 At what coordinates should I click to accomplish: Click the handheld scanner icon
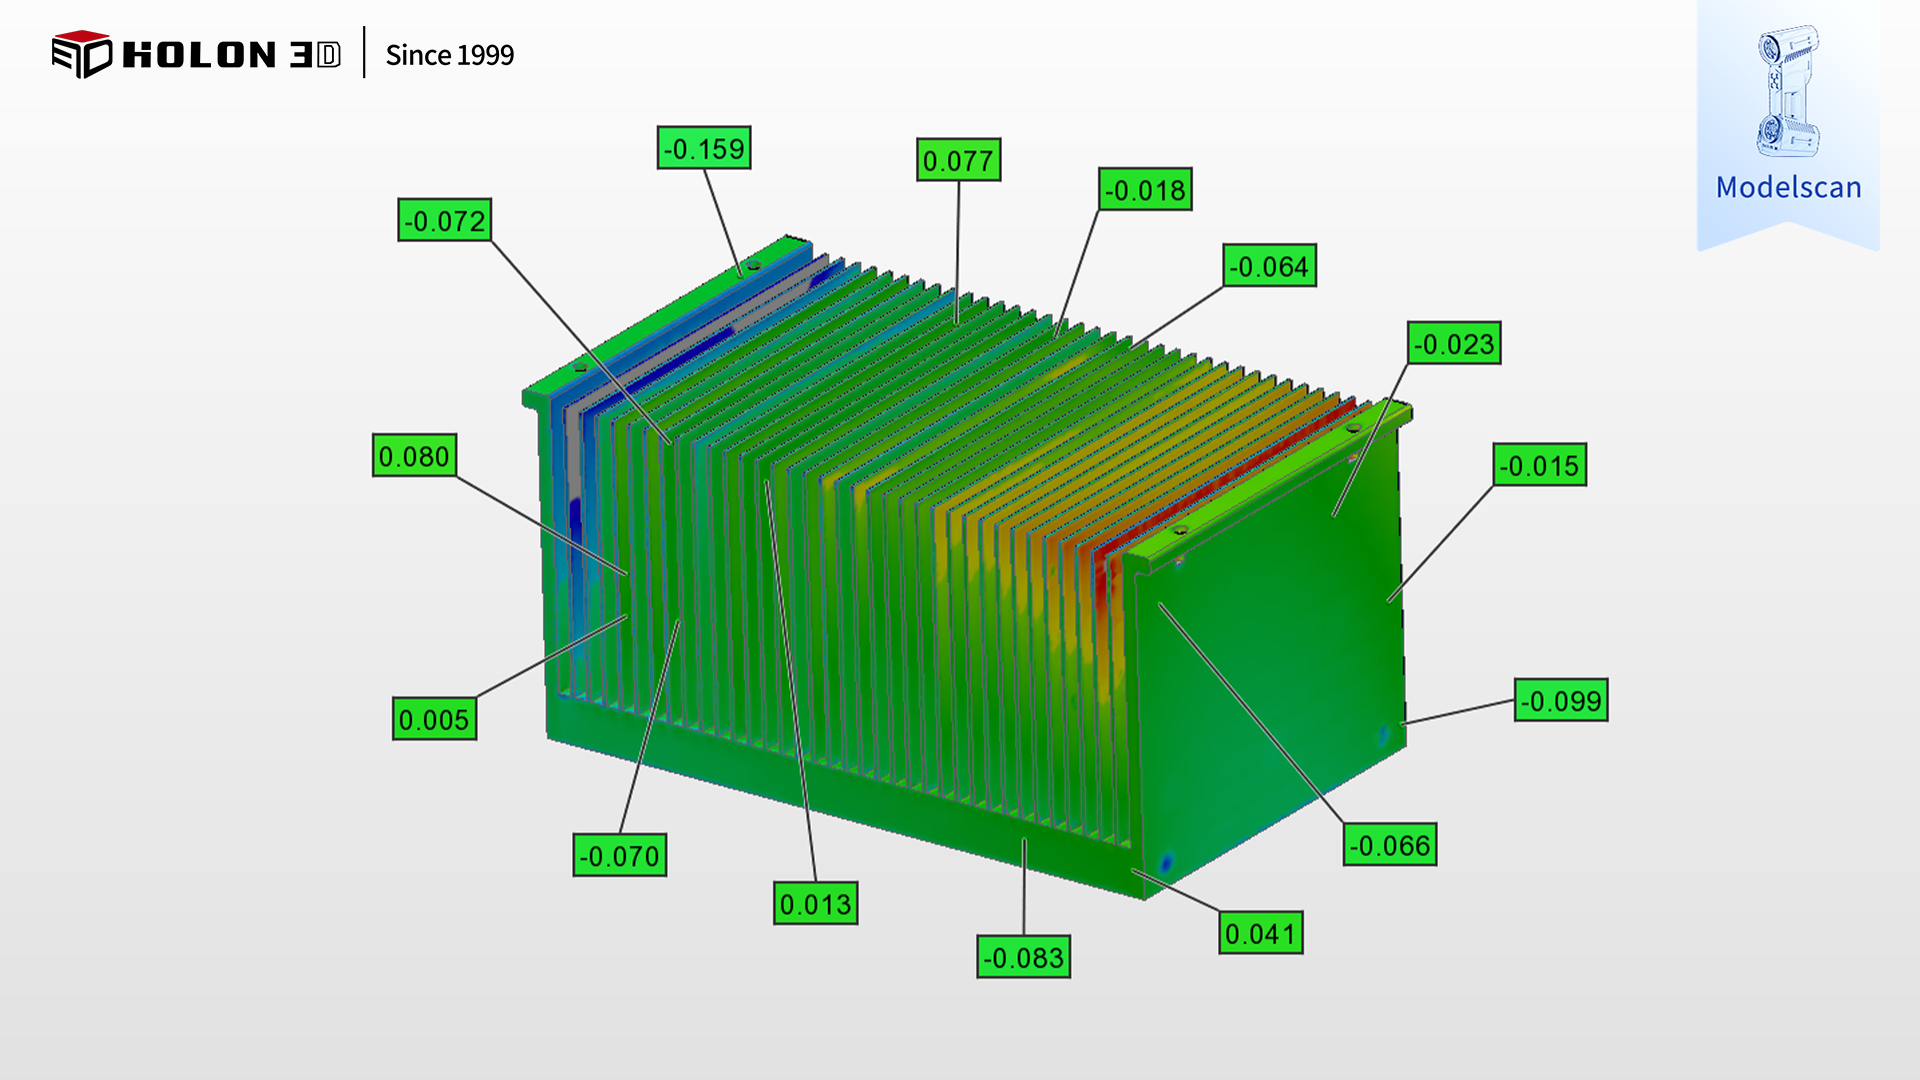(1787, 92)
